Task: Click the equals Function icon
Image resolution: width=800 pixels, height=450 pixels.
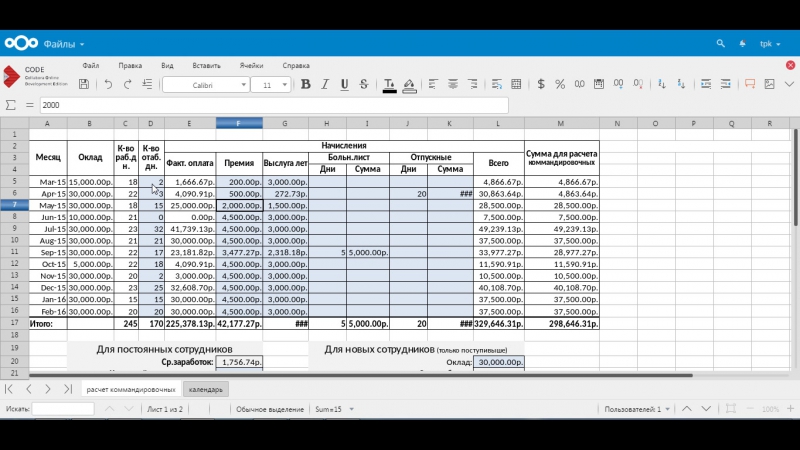Action: point(30,105)
